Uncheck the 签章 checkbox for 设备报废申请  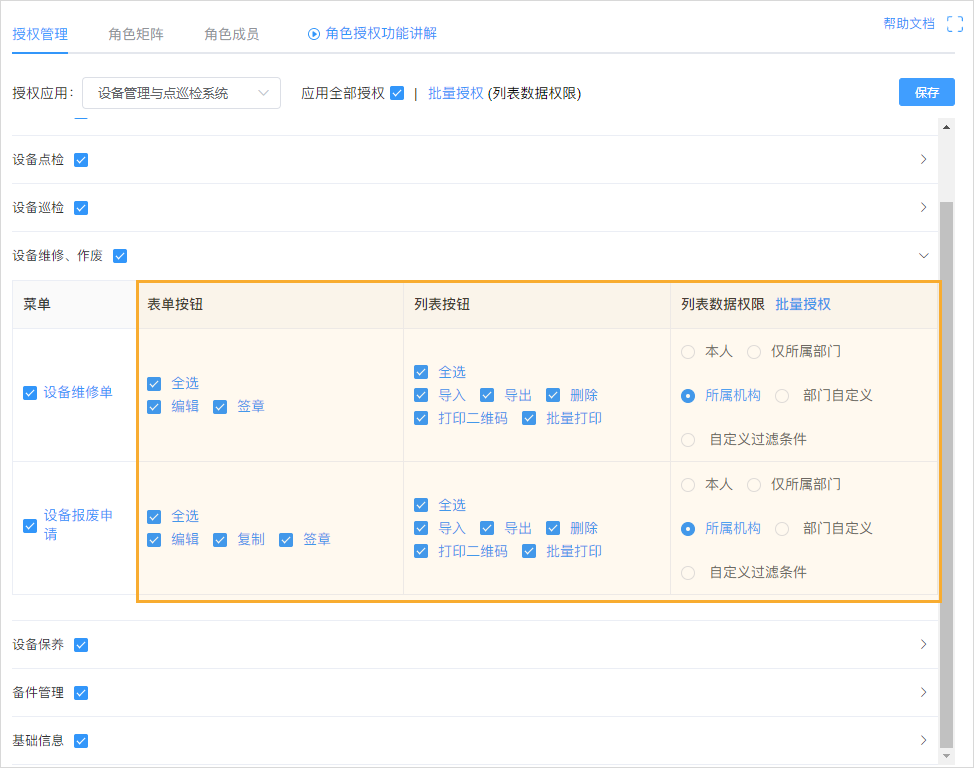click(285, 539)
